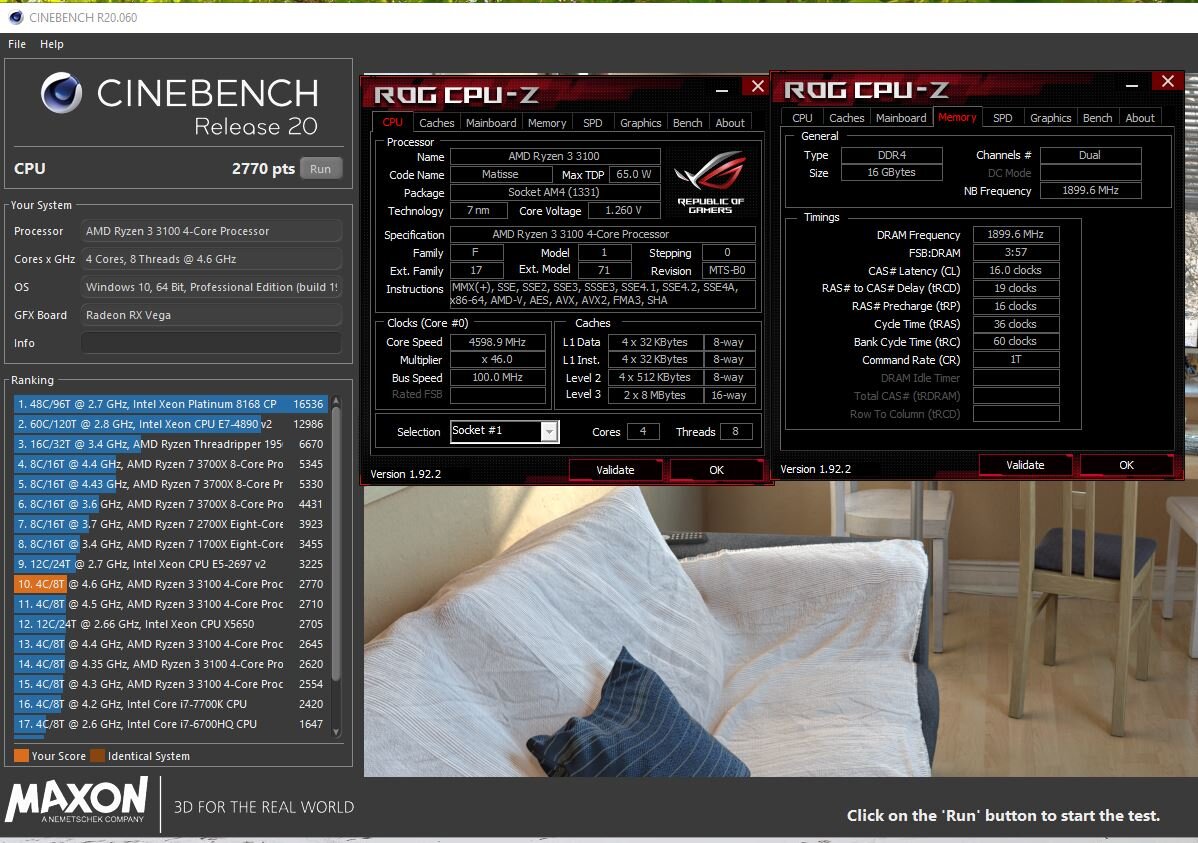1198x843 pixels.
Task: Select highlighted 4.6 GHz Ryzen 3 3100 row
Action: pos(170,584)
